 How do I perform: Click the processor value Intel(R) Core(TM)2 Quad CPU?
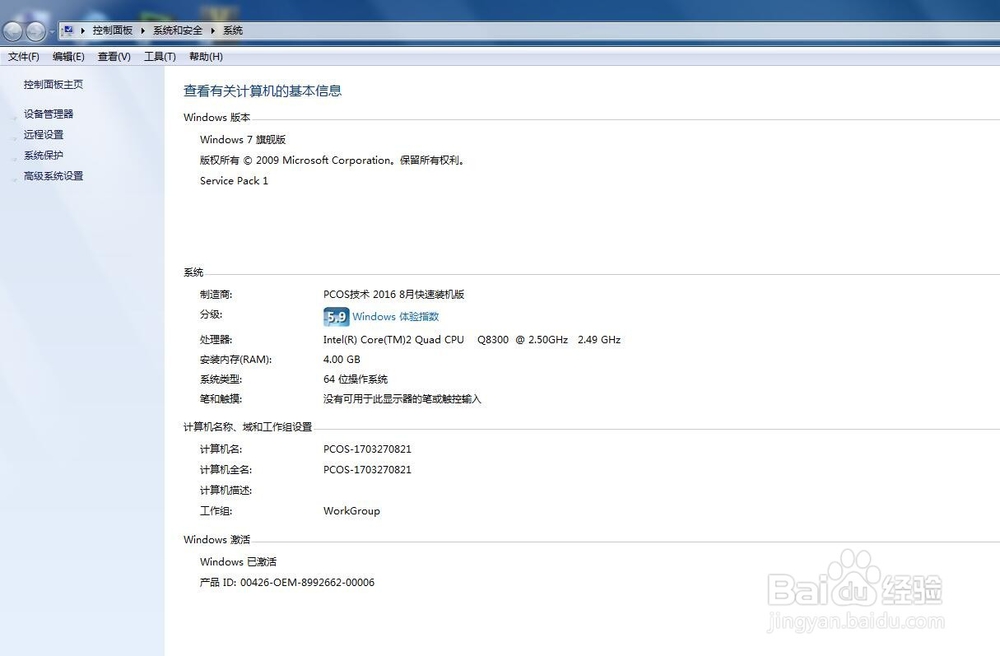click(x=472, y=340)
